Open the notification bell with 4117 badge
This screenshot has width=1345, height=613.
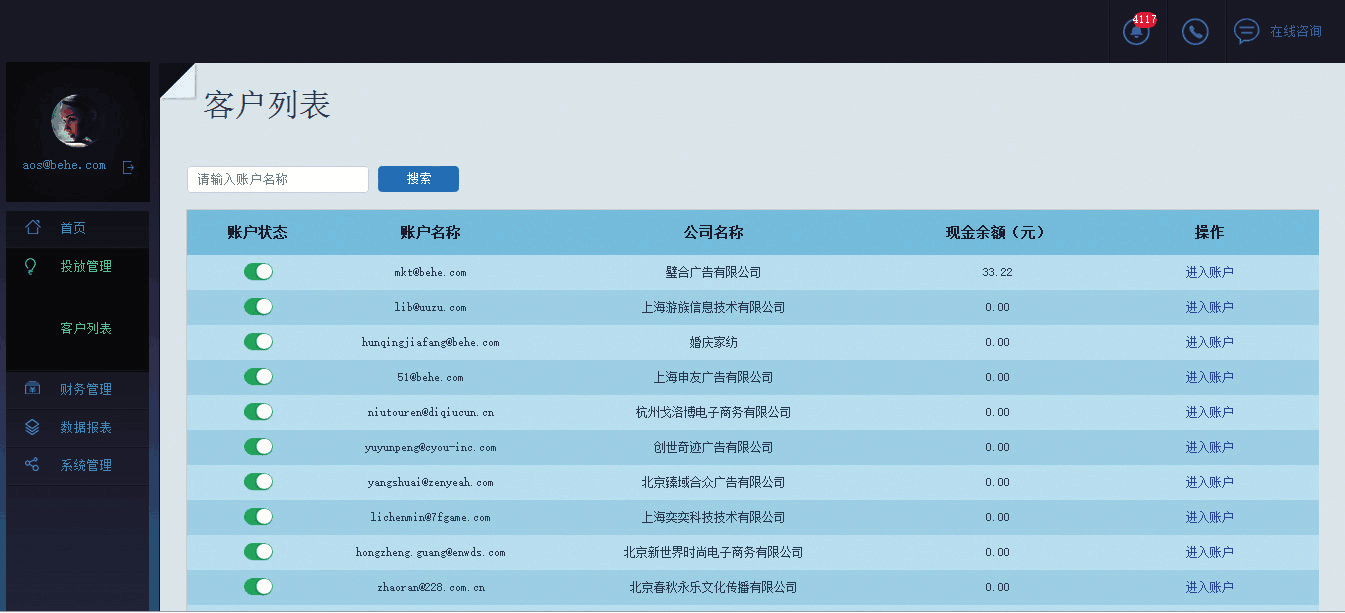1136,31
